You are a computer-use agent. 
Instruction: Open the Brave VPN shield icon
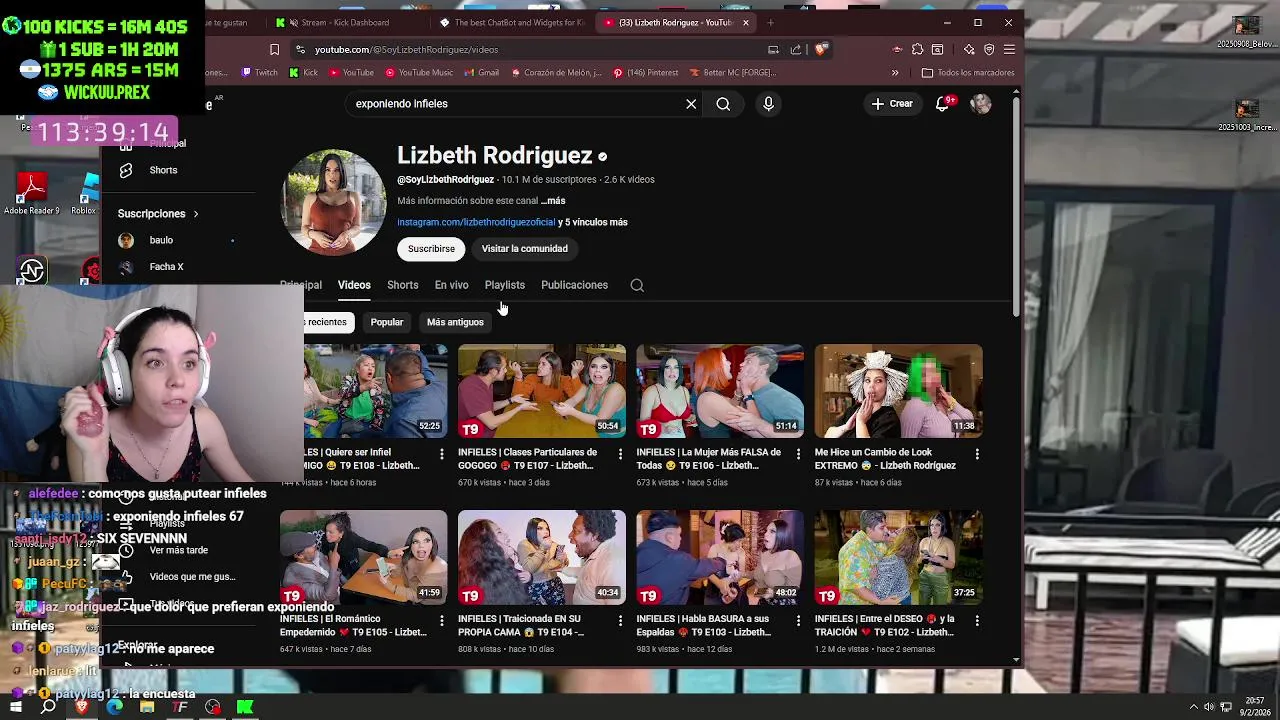[989, 49]
